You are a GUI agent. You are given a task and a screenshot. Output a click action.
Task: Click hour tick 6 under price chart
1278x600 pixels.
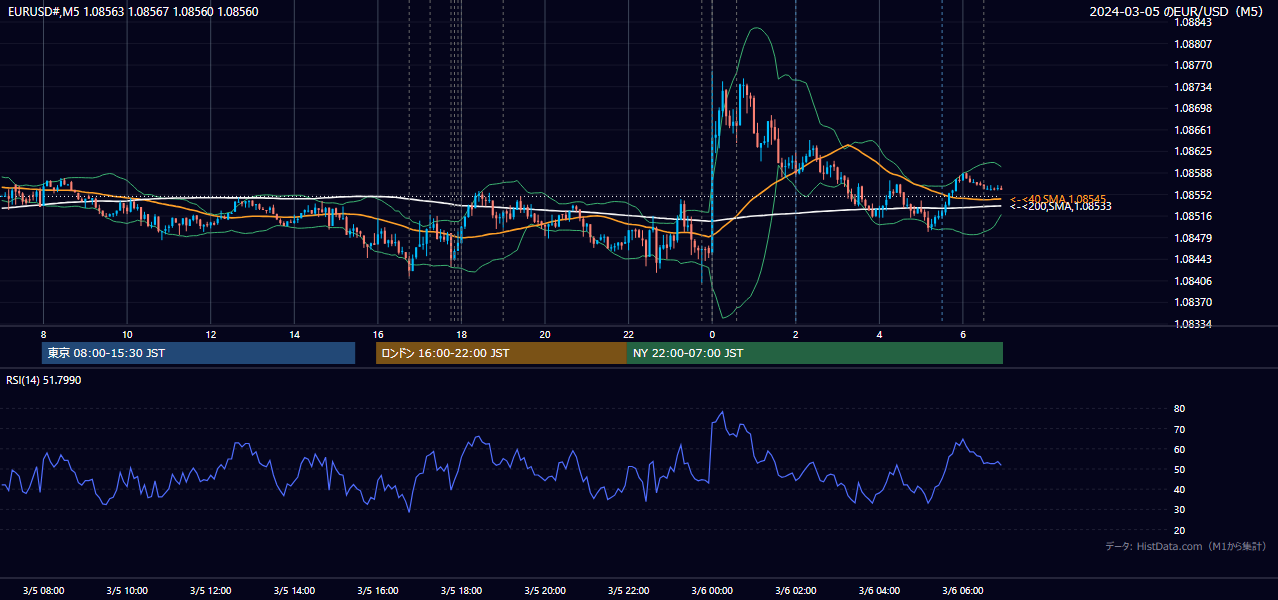(x=963, y=334)
